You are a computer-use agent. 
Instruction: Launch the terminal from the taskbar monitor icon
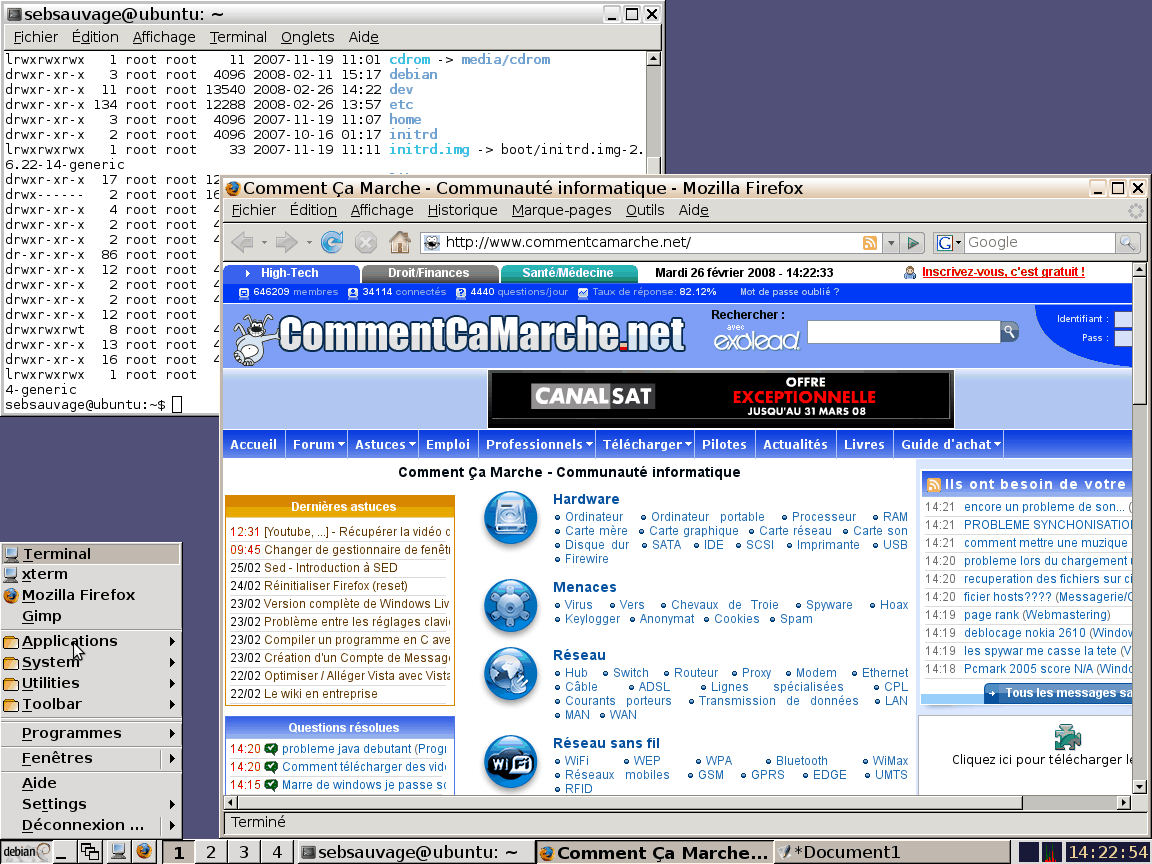point(118,852)
